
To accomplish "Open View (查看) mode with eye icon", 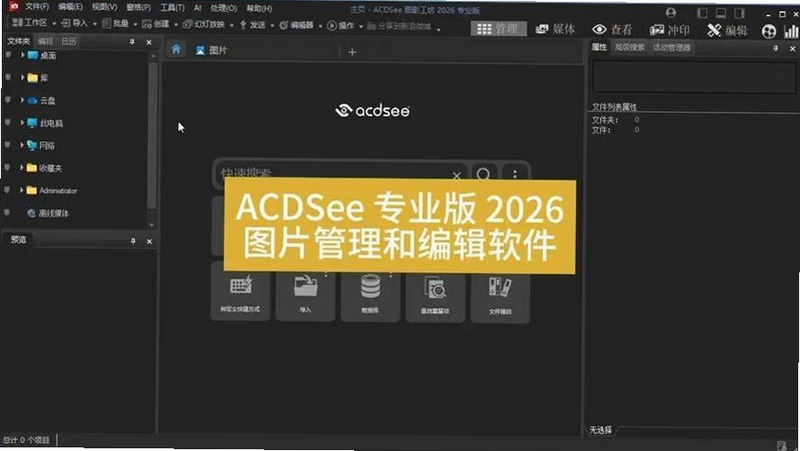I will click(612, 30).
